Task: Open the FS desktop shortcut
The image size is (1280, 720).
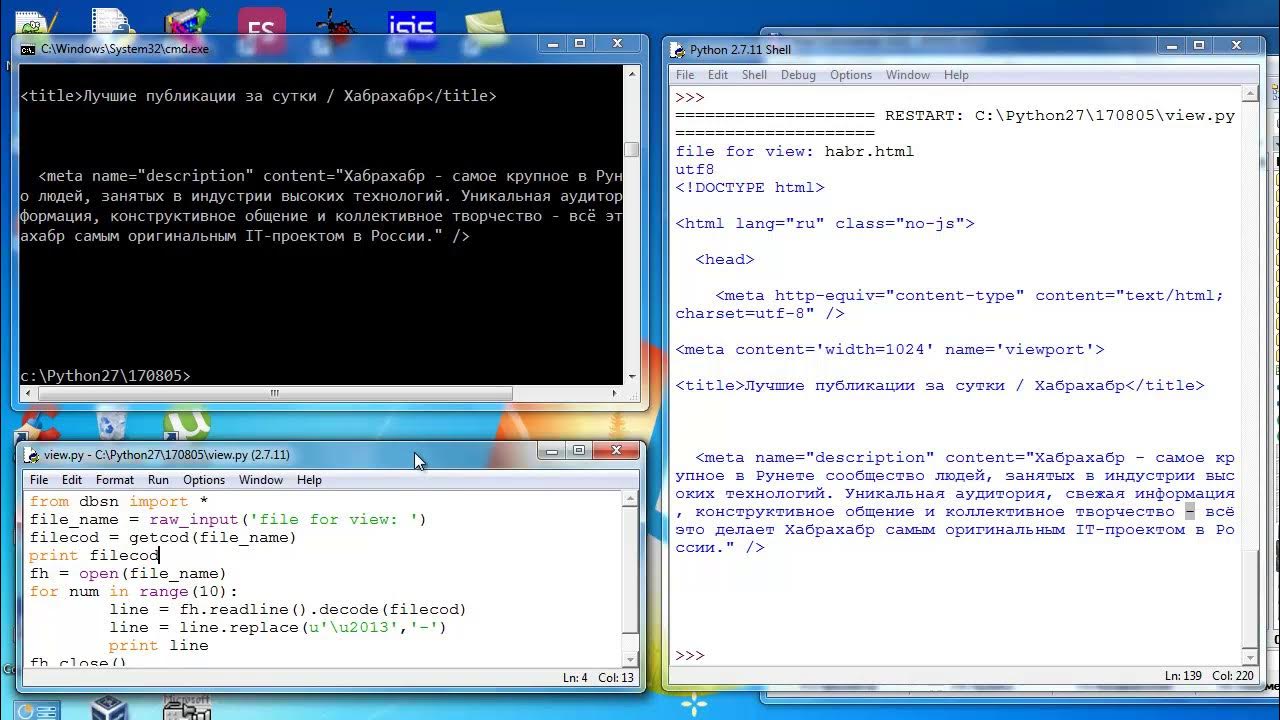Action: (x=262, y=22)
